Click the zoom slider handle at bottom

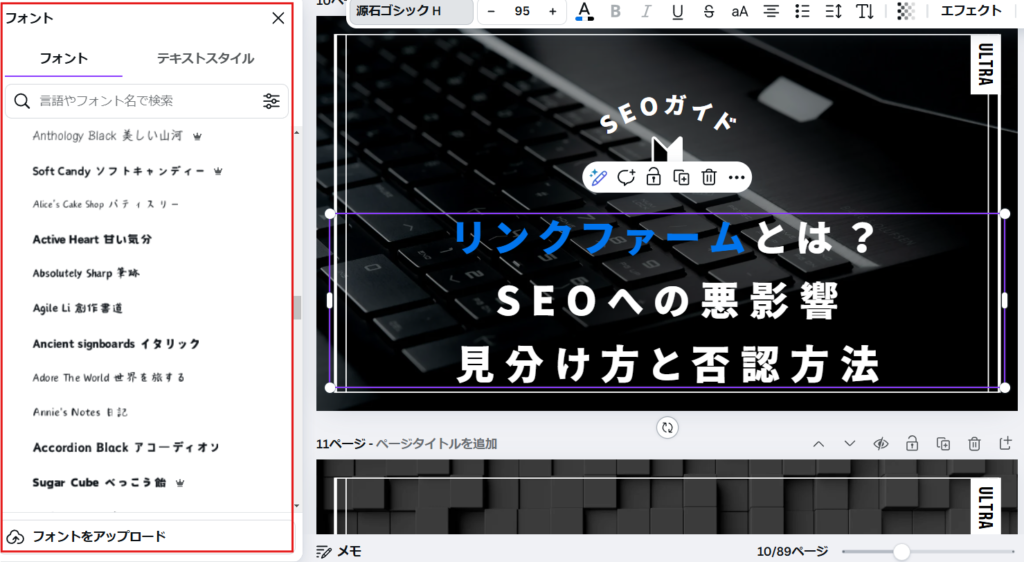[901, 552]
